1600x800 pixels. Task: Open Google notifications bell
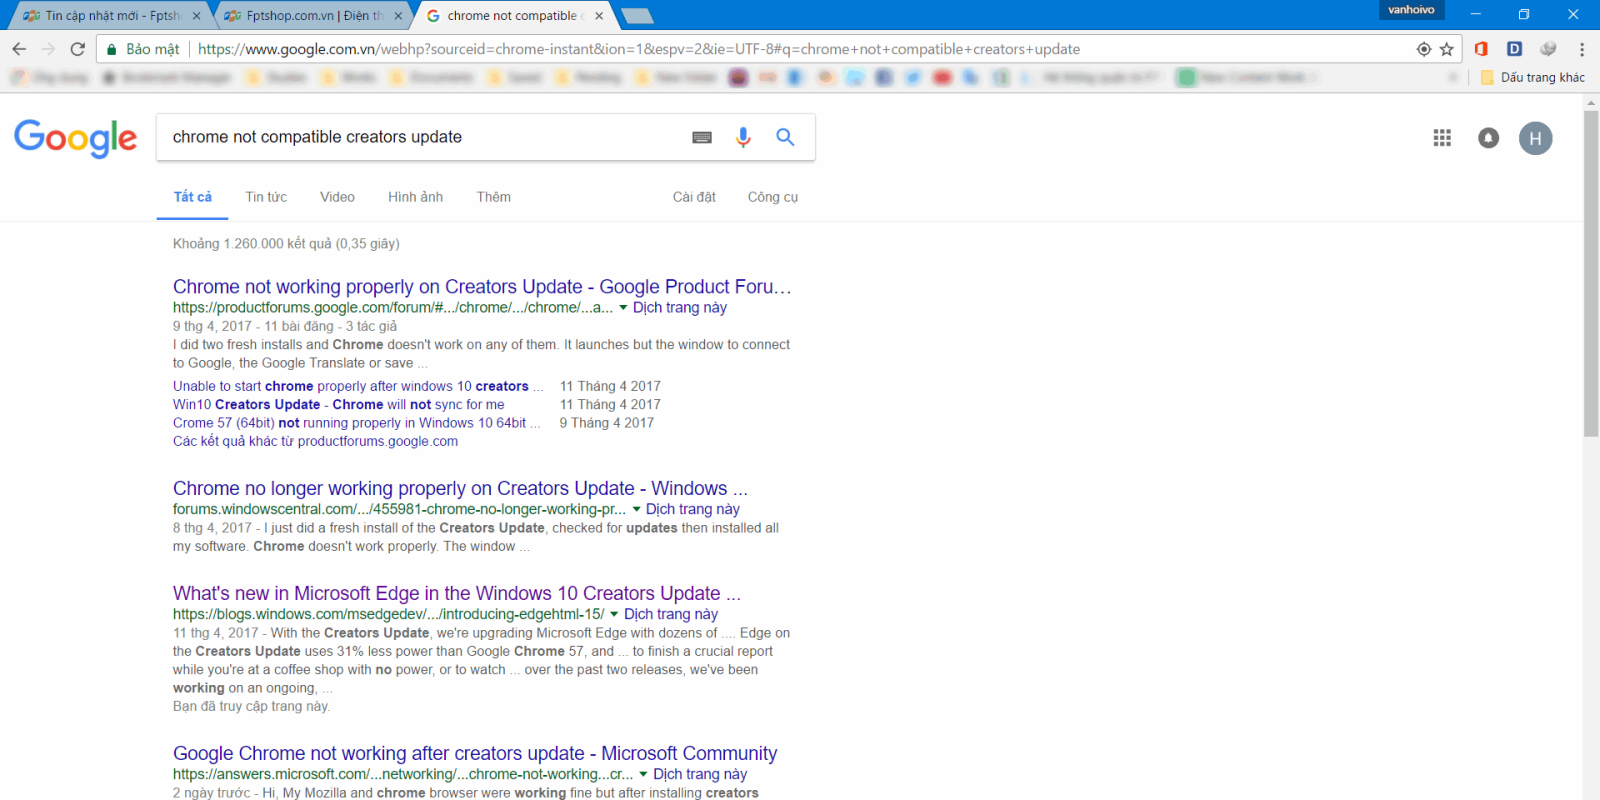click(1489, 138)
